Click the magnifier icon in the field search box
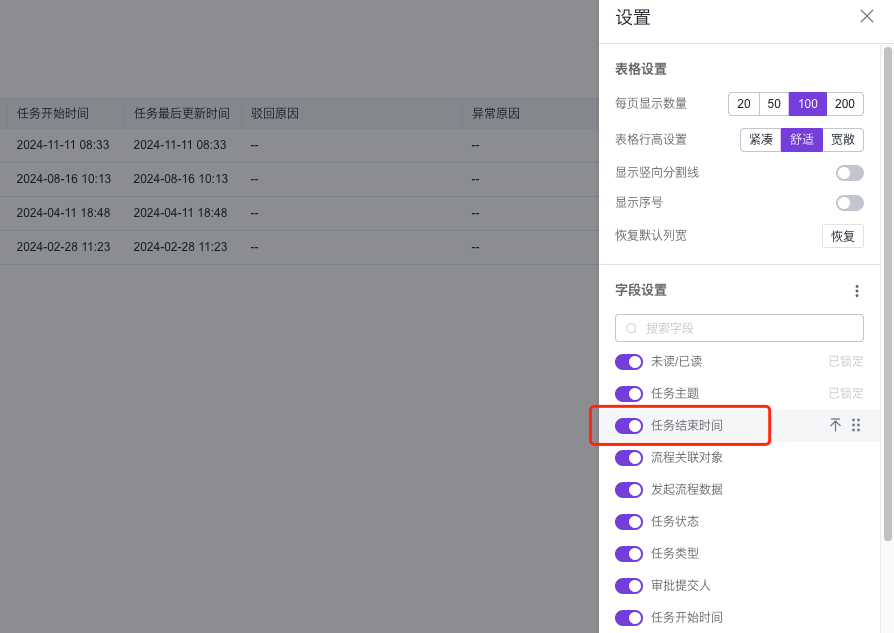Image resolution: width=894 pixels, height=633 pixels. tap(630, 328)
